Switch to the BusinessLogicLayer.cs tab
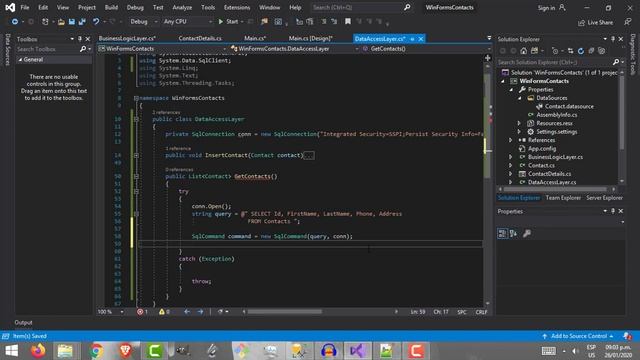 tap(127, 38)
